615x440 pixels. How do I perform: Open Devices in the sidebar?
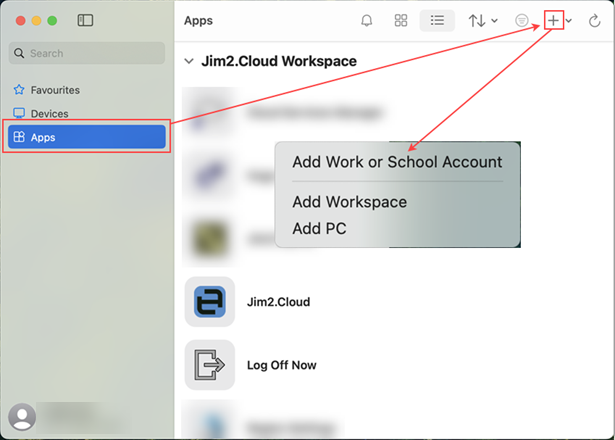[87, 113]
